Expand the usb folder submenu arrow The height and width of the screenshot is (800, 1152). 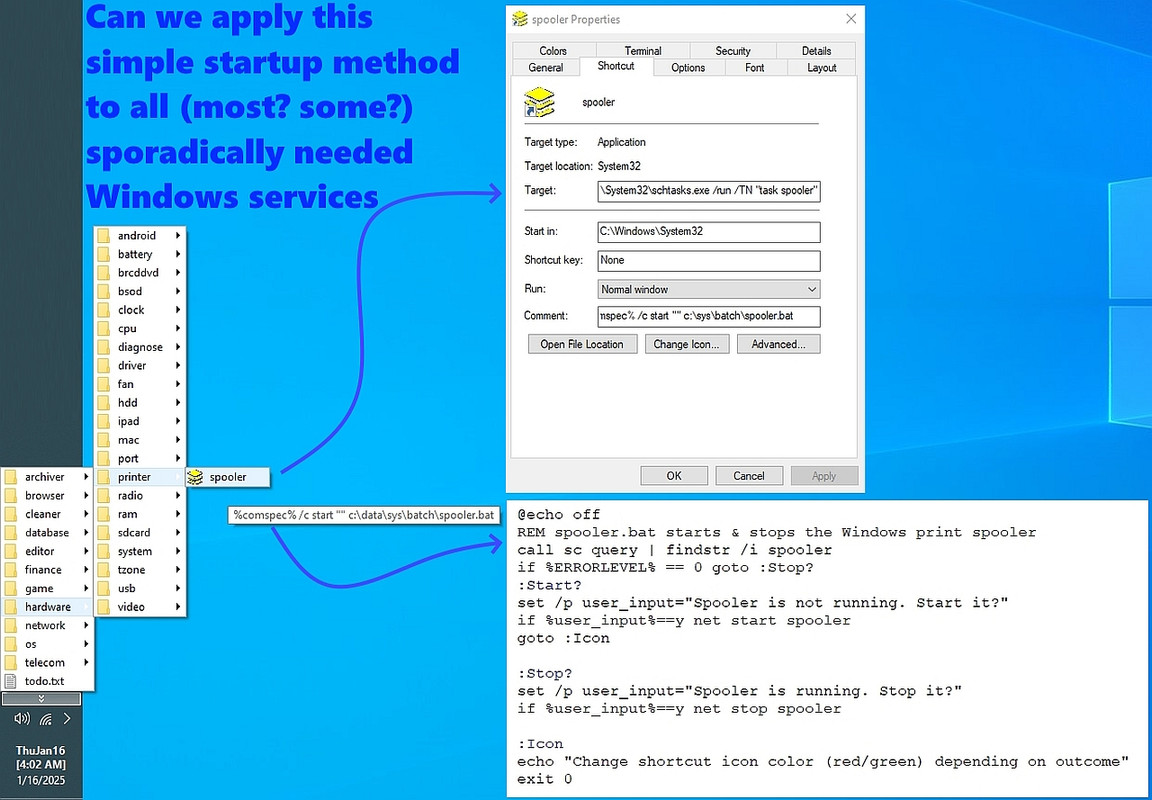[178, 588]
